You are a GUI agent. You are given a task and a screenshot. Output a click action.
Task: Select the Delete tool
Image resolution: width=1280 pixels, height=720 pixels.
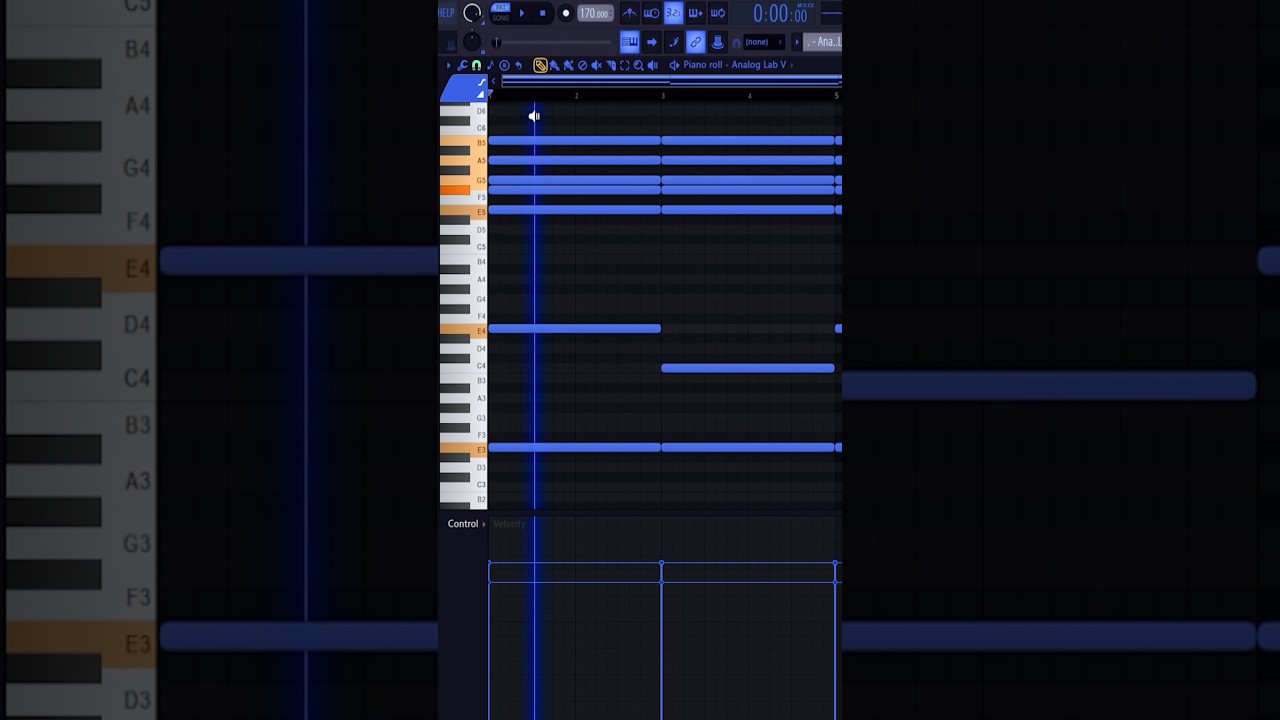coord(582,65)
